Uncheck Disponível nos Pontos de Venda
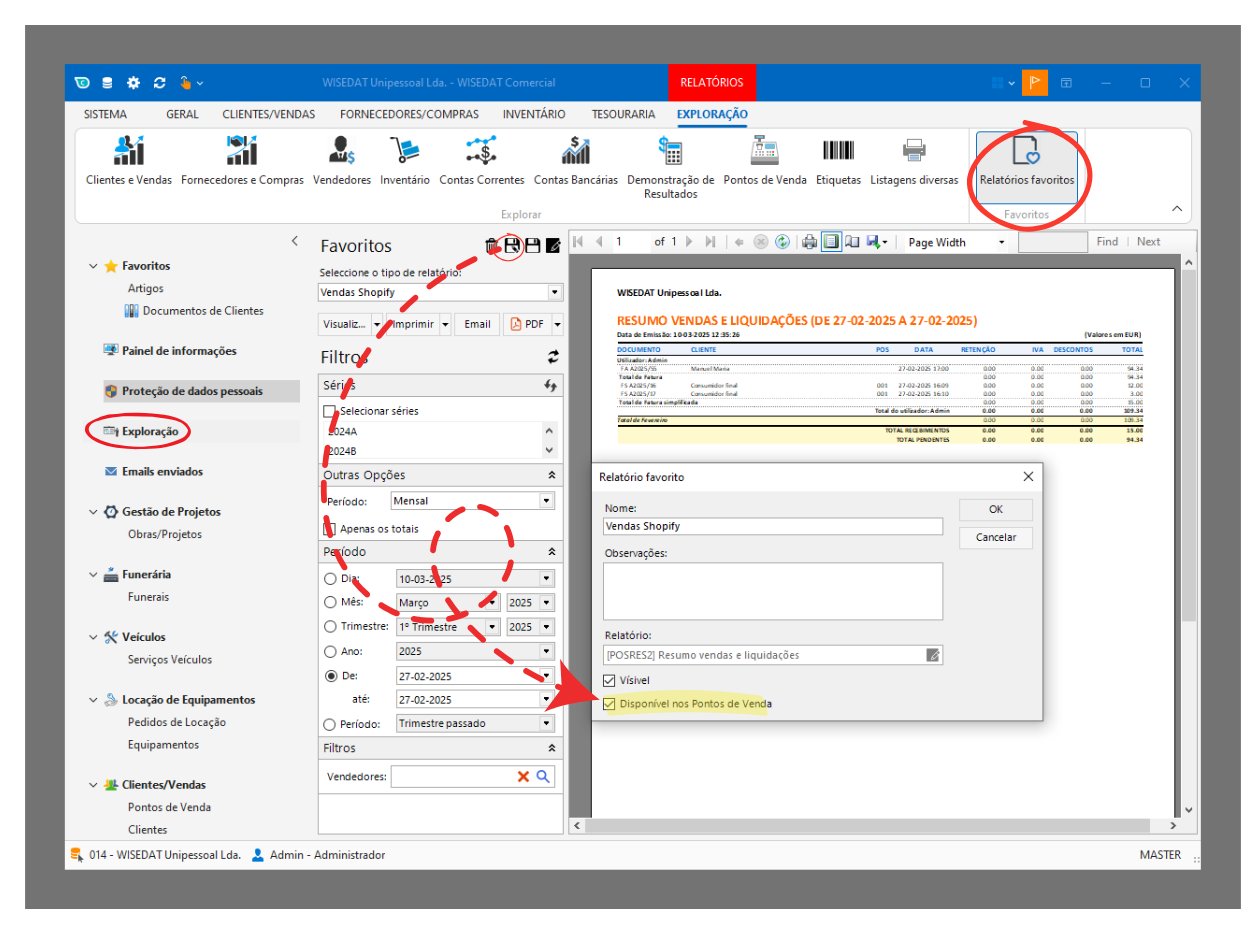 click(610, 704)
